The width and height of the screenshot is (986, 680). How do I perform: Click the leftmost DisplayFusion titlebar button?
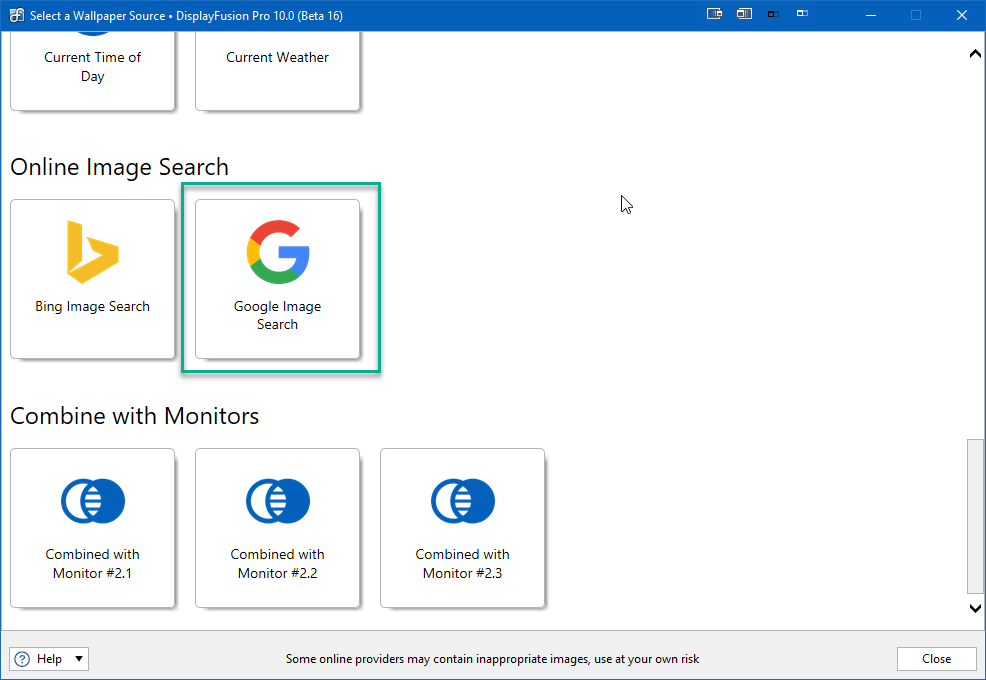click(714, 15)
